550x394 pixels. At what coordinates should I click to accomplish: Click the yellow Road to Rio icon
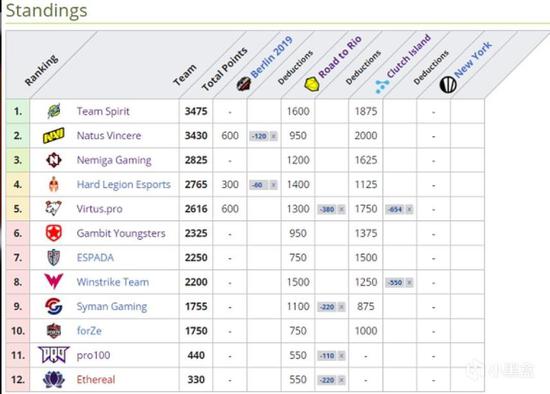click(x=311, y=84)
